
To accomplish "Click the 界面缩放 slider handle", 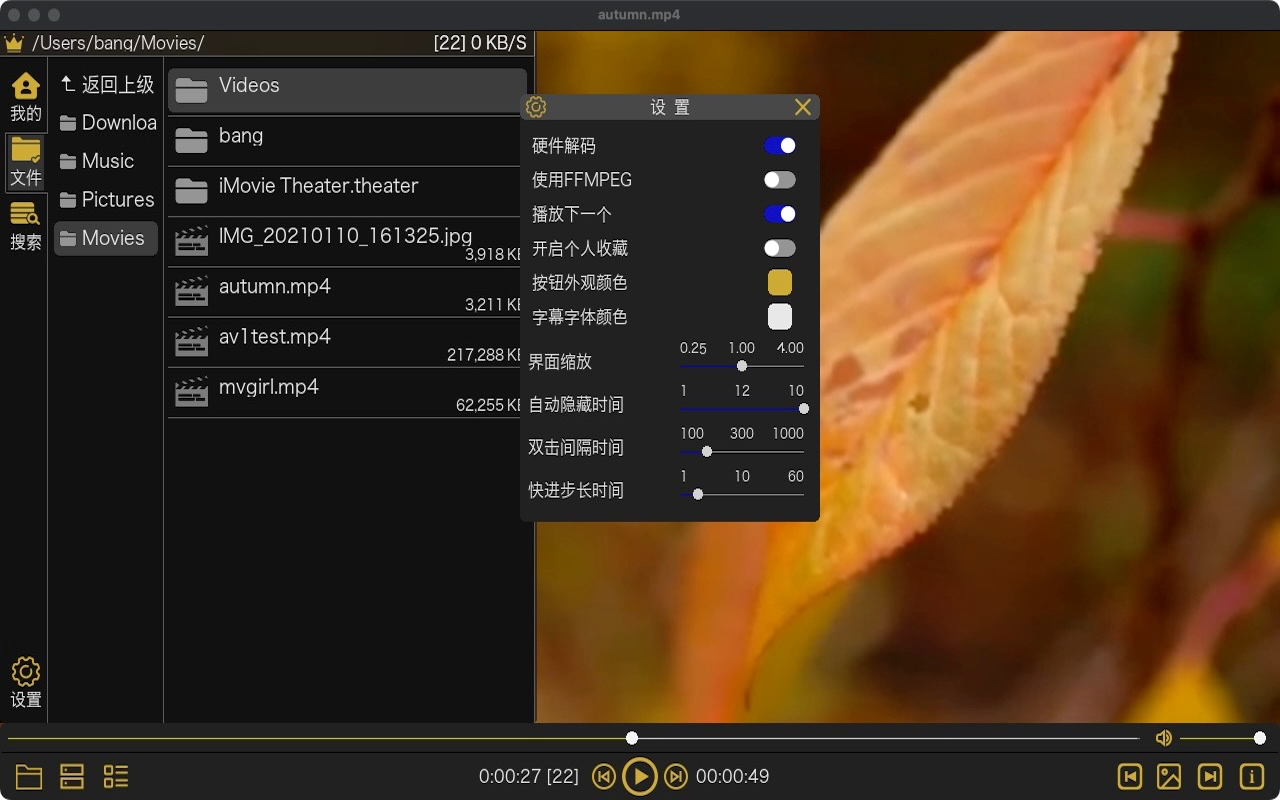I will tap(742, 366).
